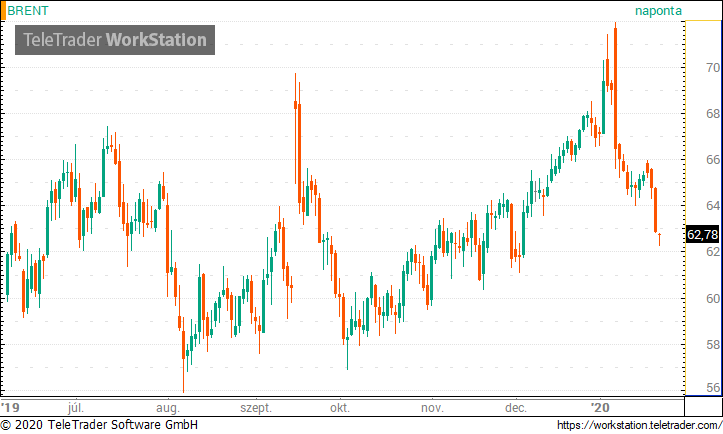
Task: Click the 'szept.' date axis label
Action: (x=256, y=408)
